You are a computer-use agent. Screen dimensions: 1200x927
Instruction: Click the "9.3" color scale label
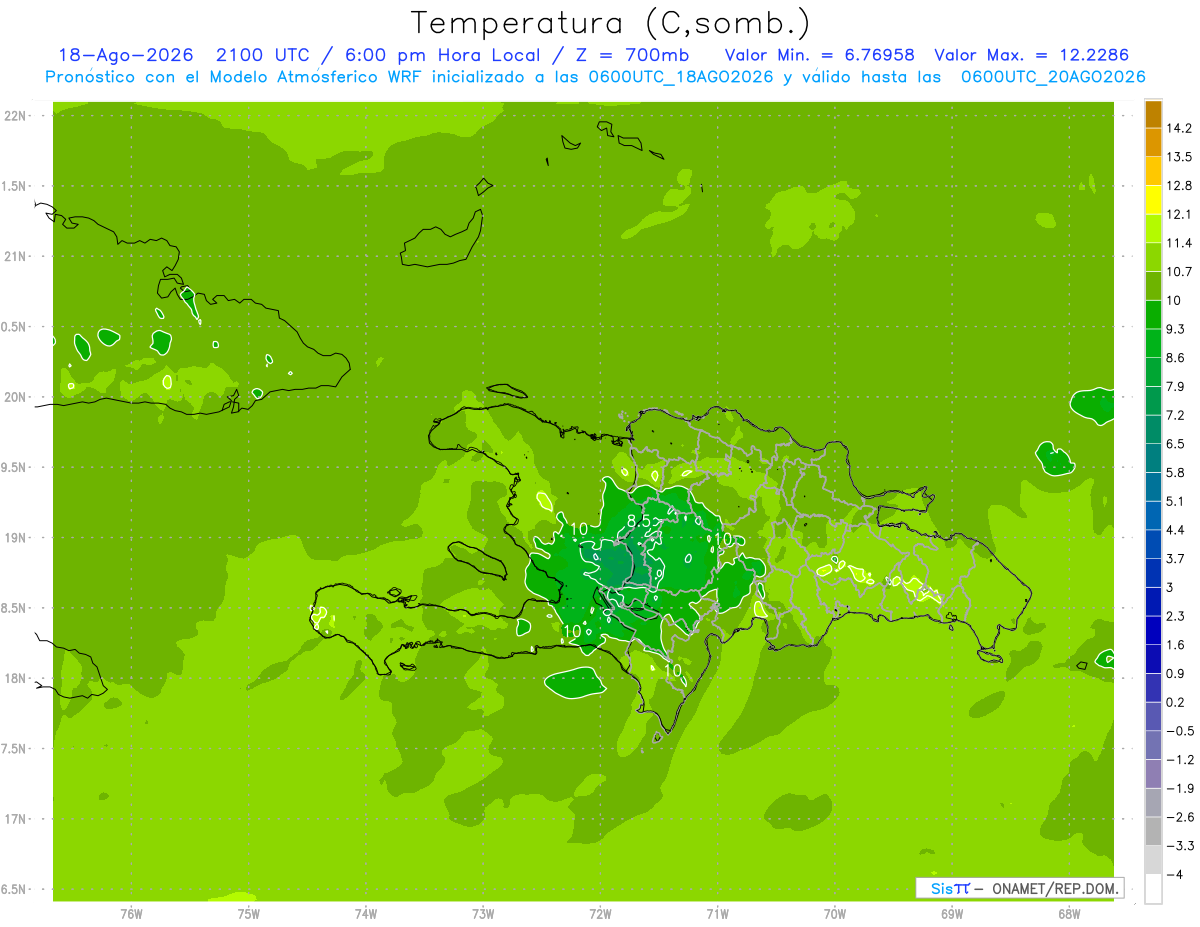click(x=1177, y=329)
